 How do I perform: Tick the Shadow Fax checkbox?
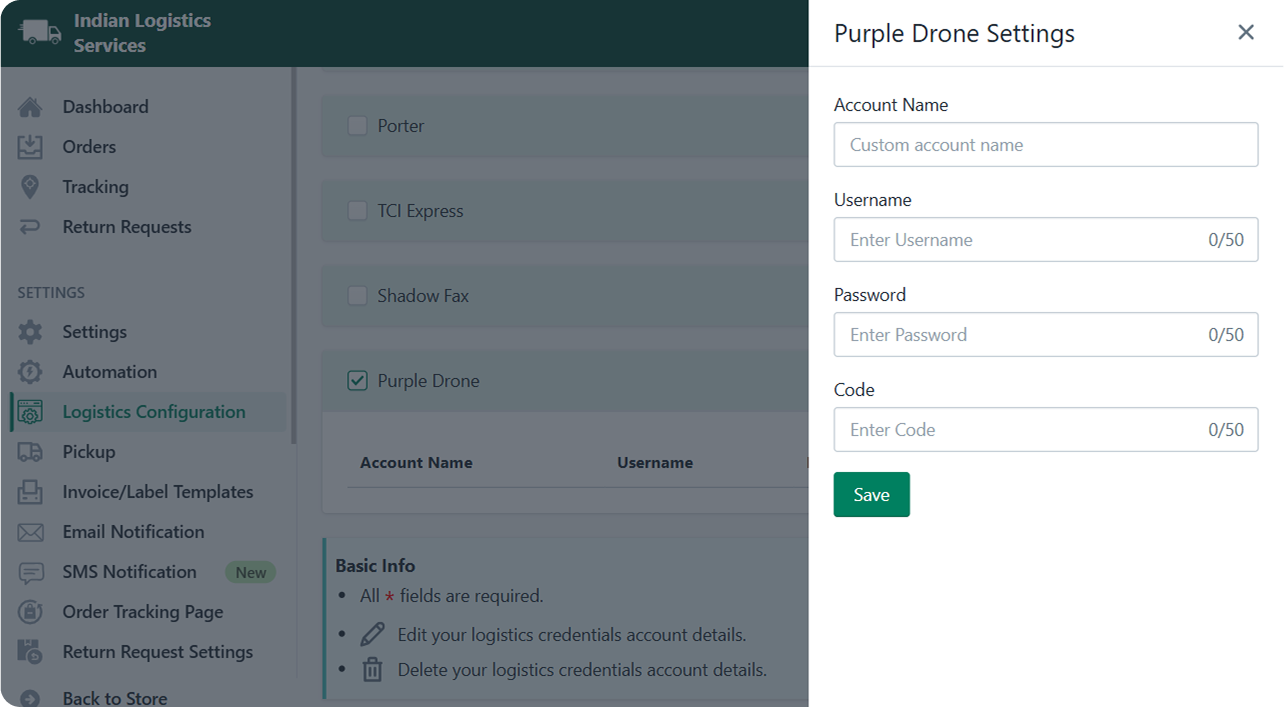tap(357, 296)
